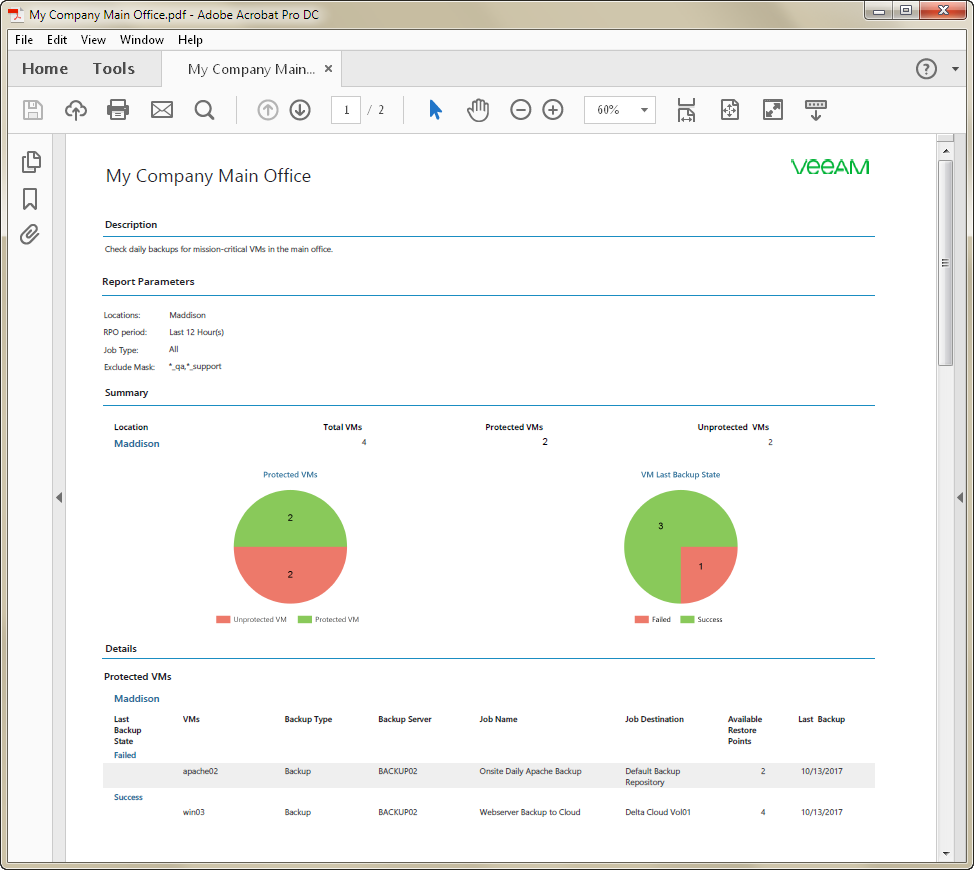The width and height of the screenshot is (974, 870).
Task: Select the My Company Main document tab
Action: (251, 69)
